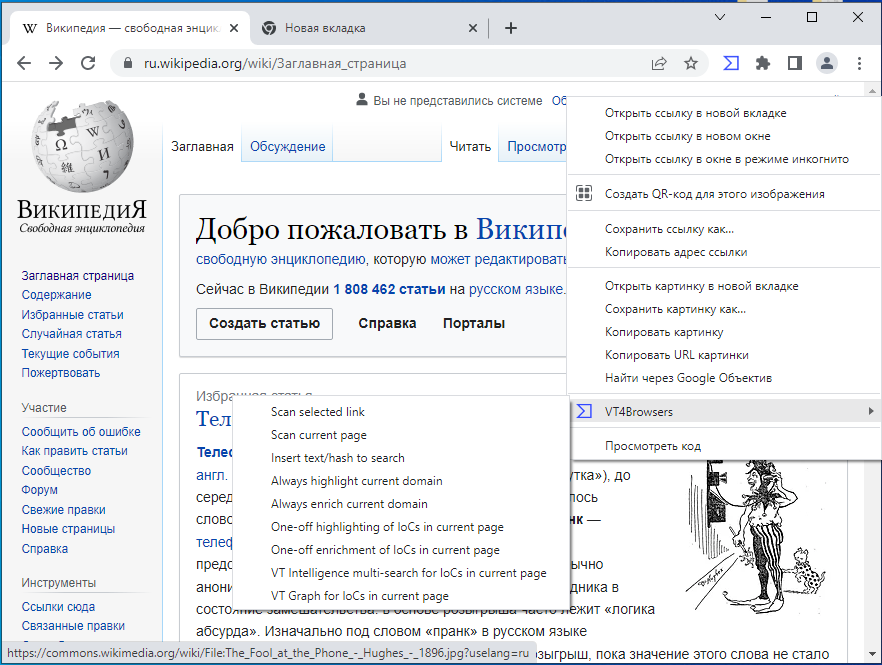Expand the VT4Browsers submenu

click(723, 412)
